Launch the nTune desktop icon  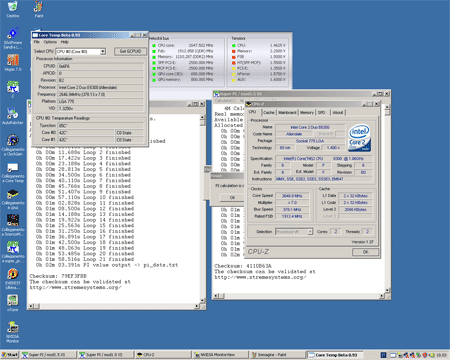[x=13, y=303]
